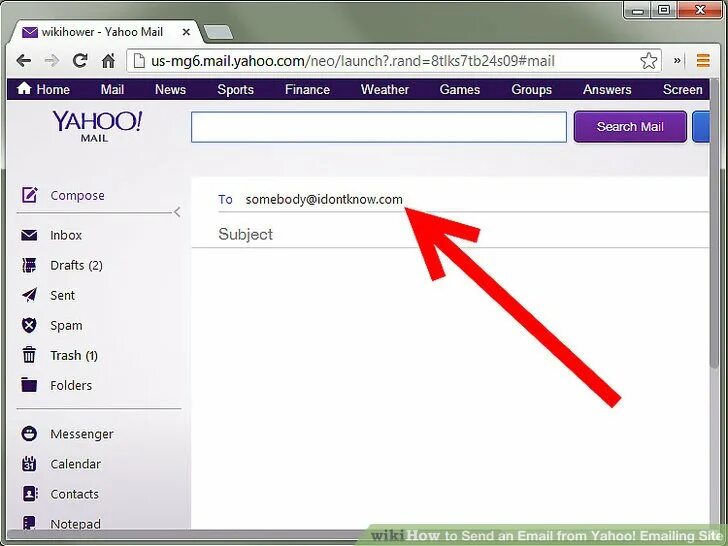Click the To recipient field
Screen dimensions: 728x546
[463, 199]
